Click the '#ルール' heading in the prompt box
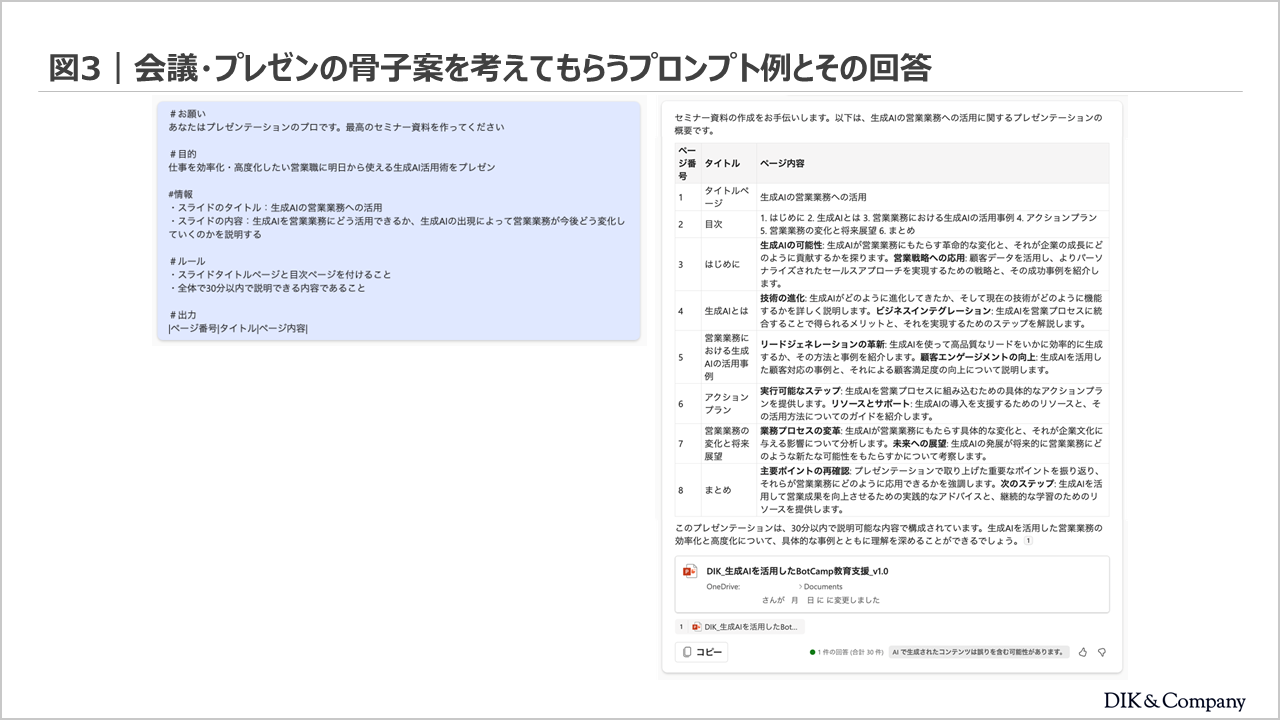The width and height of the screenshot is (1280, 720). pos(187,261)
